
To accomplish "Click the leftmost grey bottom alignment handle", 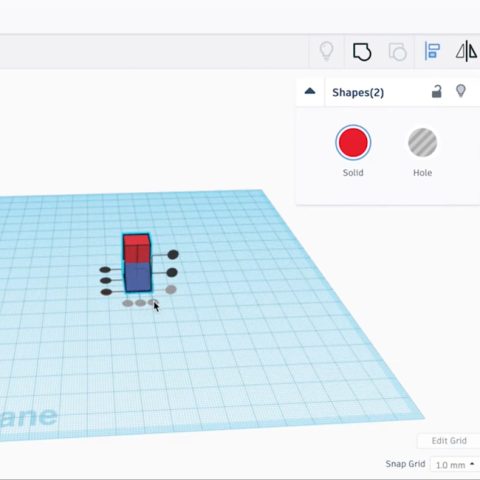I will 128,303.
